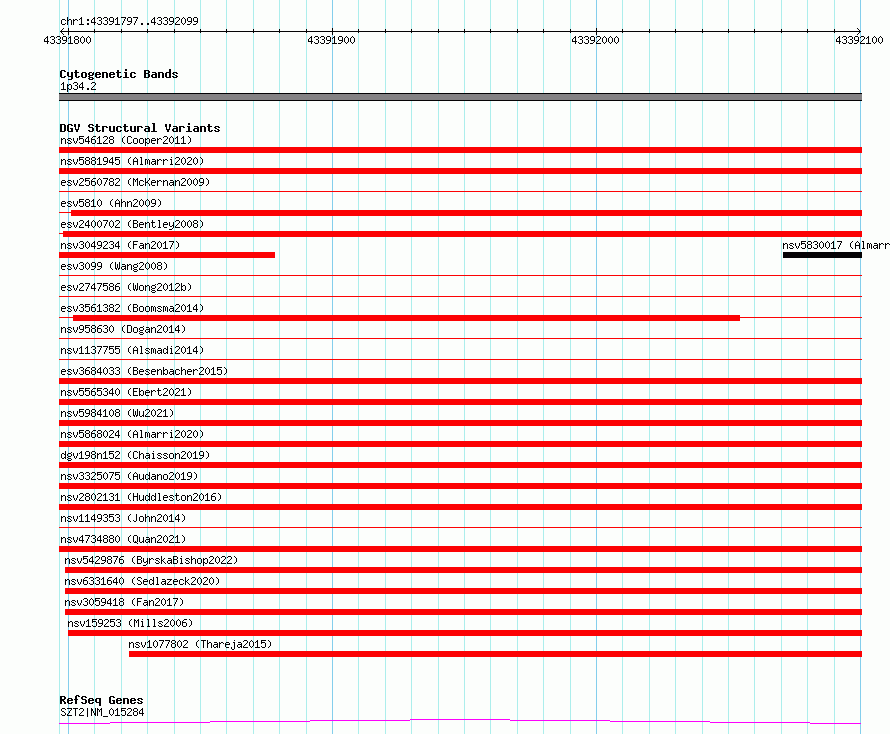
Task: Click nsv3325075 (Audano2019) label
Action: (x=129, y=476)
